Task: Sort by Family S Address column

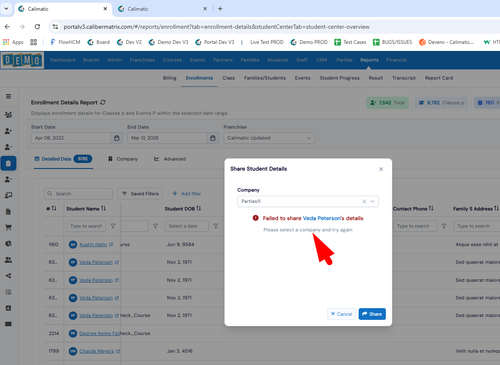Action: click(x=496, y=208)
